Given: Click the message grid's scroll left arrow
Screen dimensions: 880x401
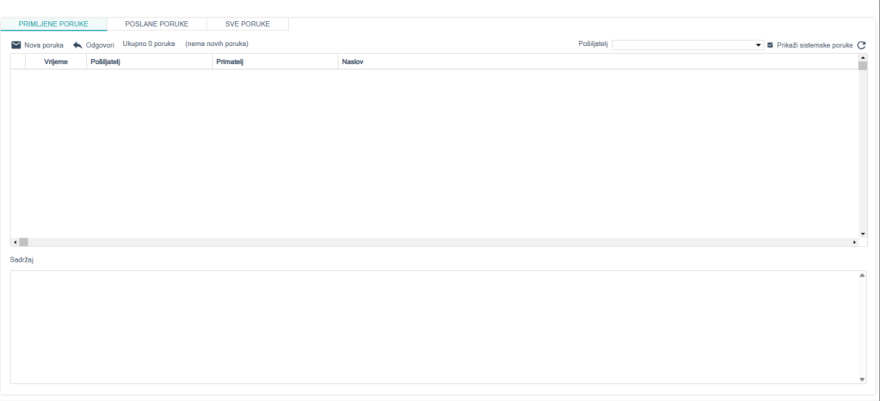Looking at the screenshot, I should point(14,242).
